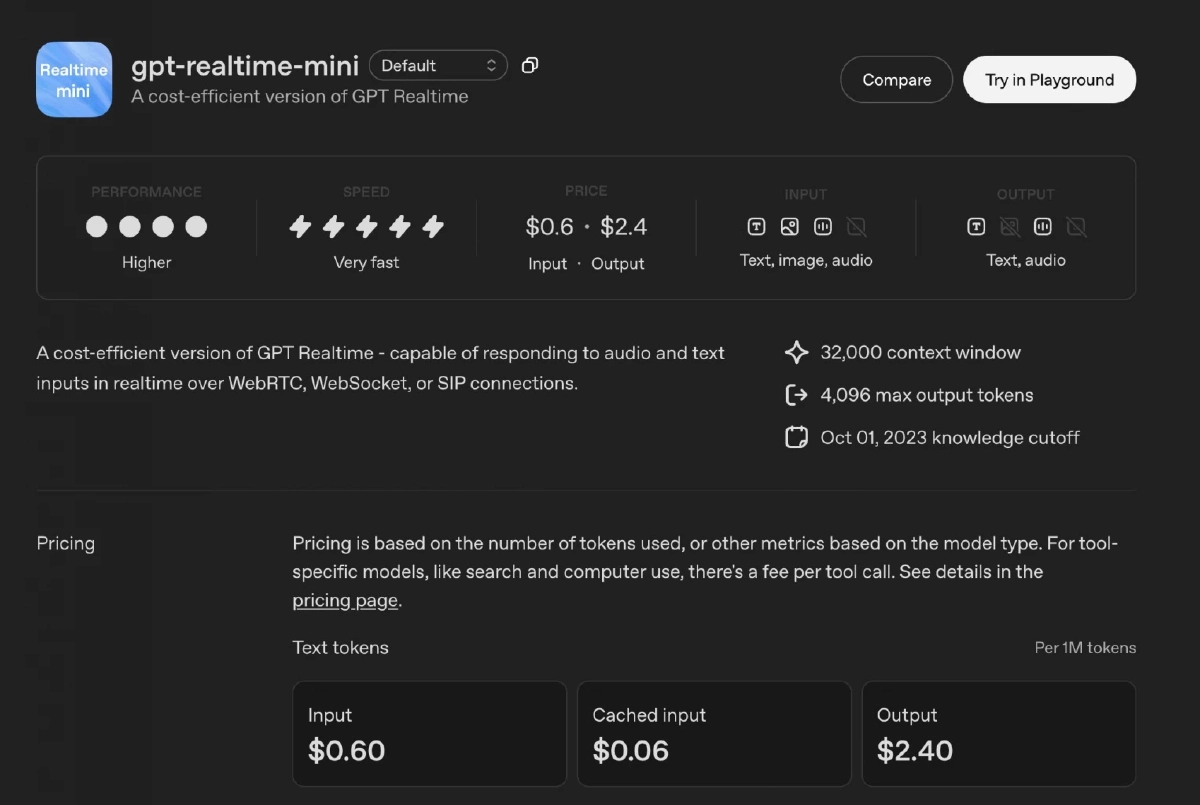The height and width of the screenshot is (805, 1200).
Task: Click the context window sparkle icon
Action: 796,353
